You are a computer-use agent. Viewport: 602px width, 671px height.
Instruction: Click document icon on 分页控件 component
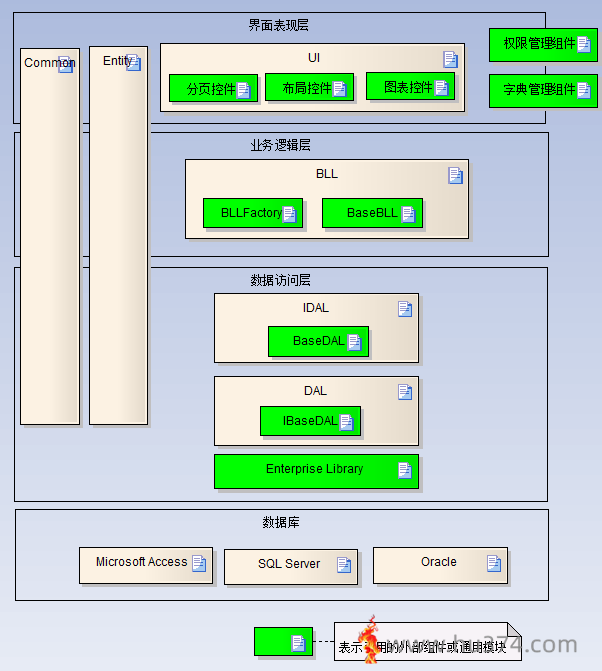(244, 90)
